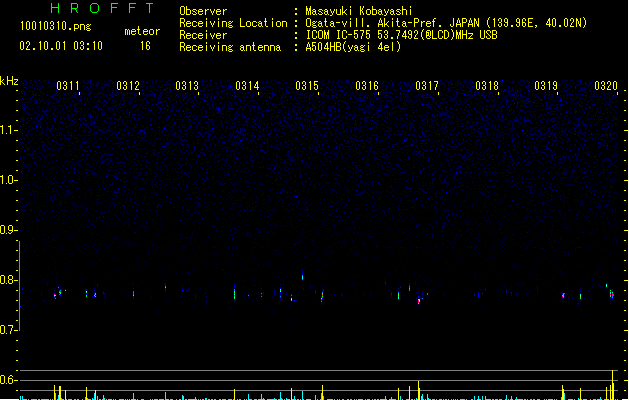The width and height of the screenshot is (629, 400).
Task: Click the 0.6 kHz frequency axis label
Action: (x=8, y=380)
